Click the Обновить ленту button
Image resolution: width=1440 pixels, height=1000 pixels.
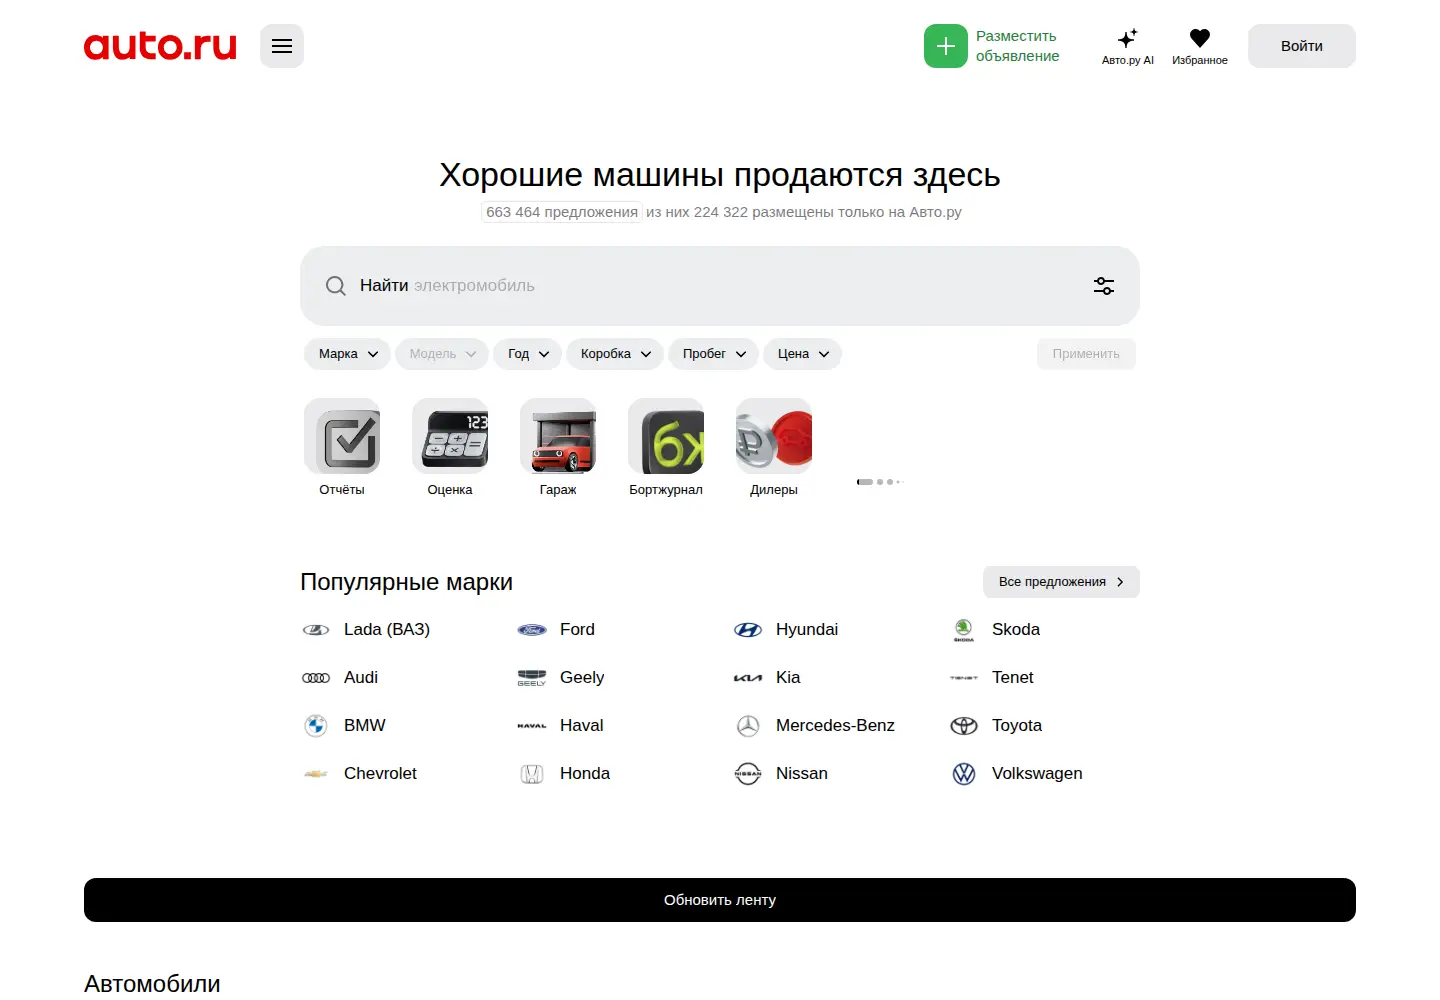pos(720,900)
